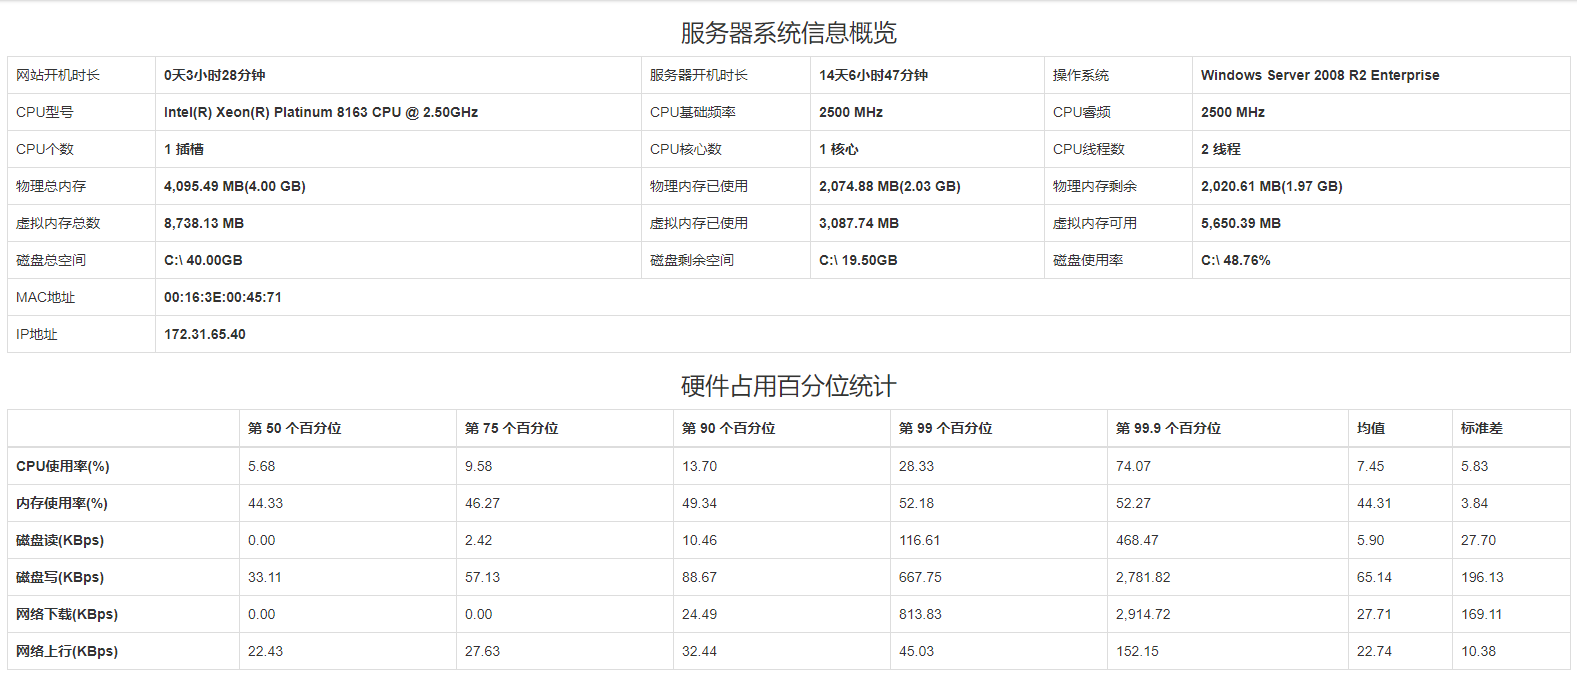Select the 网站开机时长 label
This screenshot has height=675, width=1577.
(x=58, y=75)
